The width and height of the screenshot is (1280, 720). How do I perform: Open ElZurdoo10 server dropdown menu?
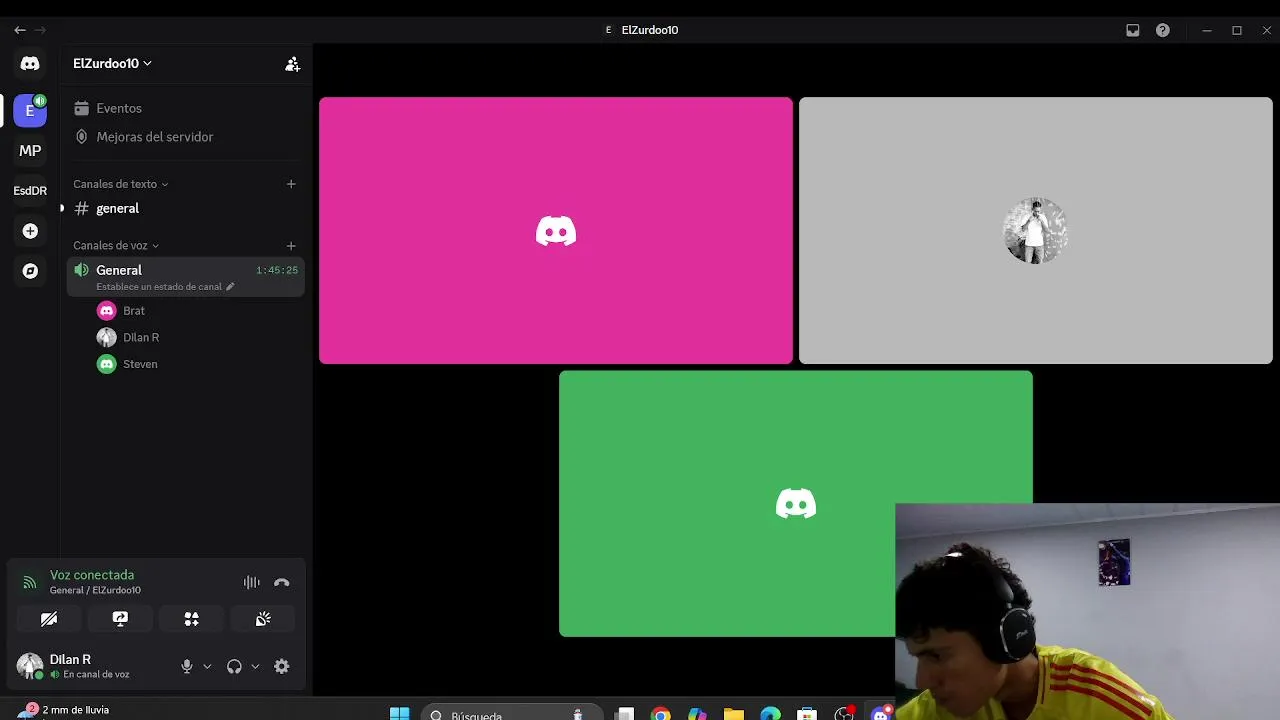click(112, 64)
